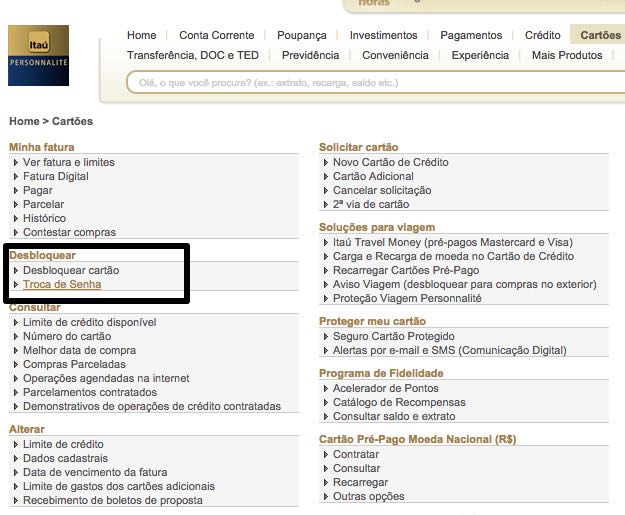Open Limite de crédito under Alterar

pyautogui.click(x=63, y=444)
